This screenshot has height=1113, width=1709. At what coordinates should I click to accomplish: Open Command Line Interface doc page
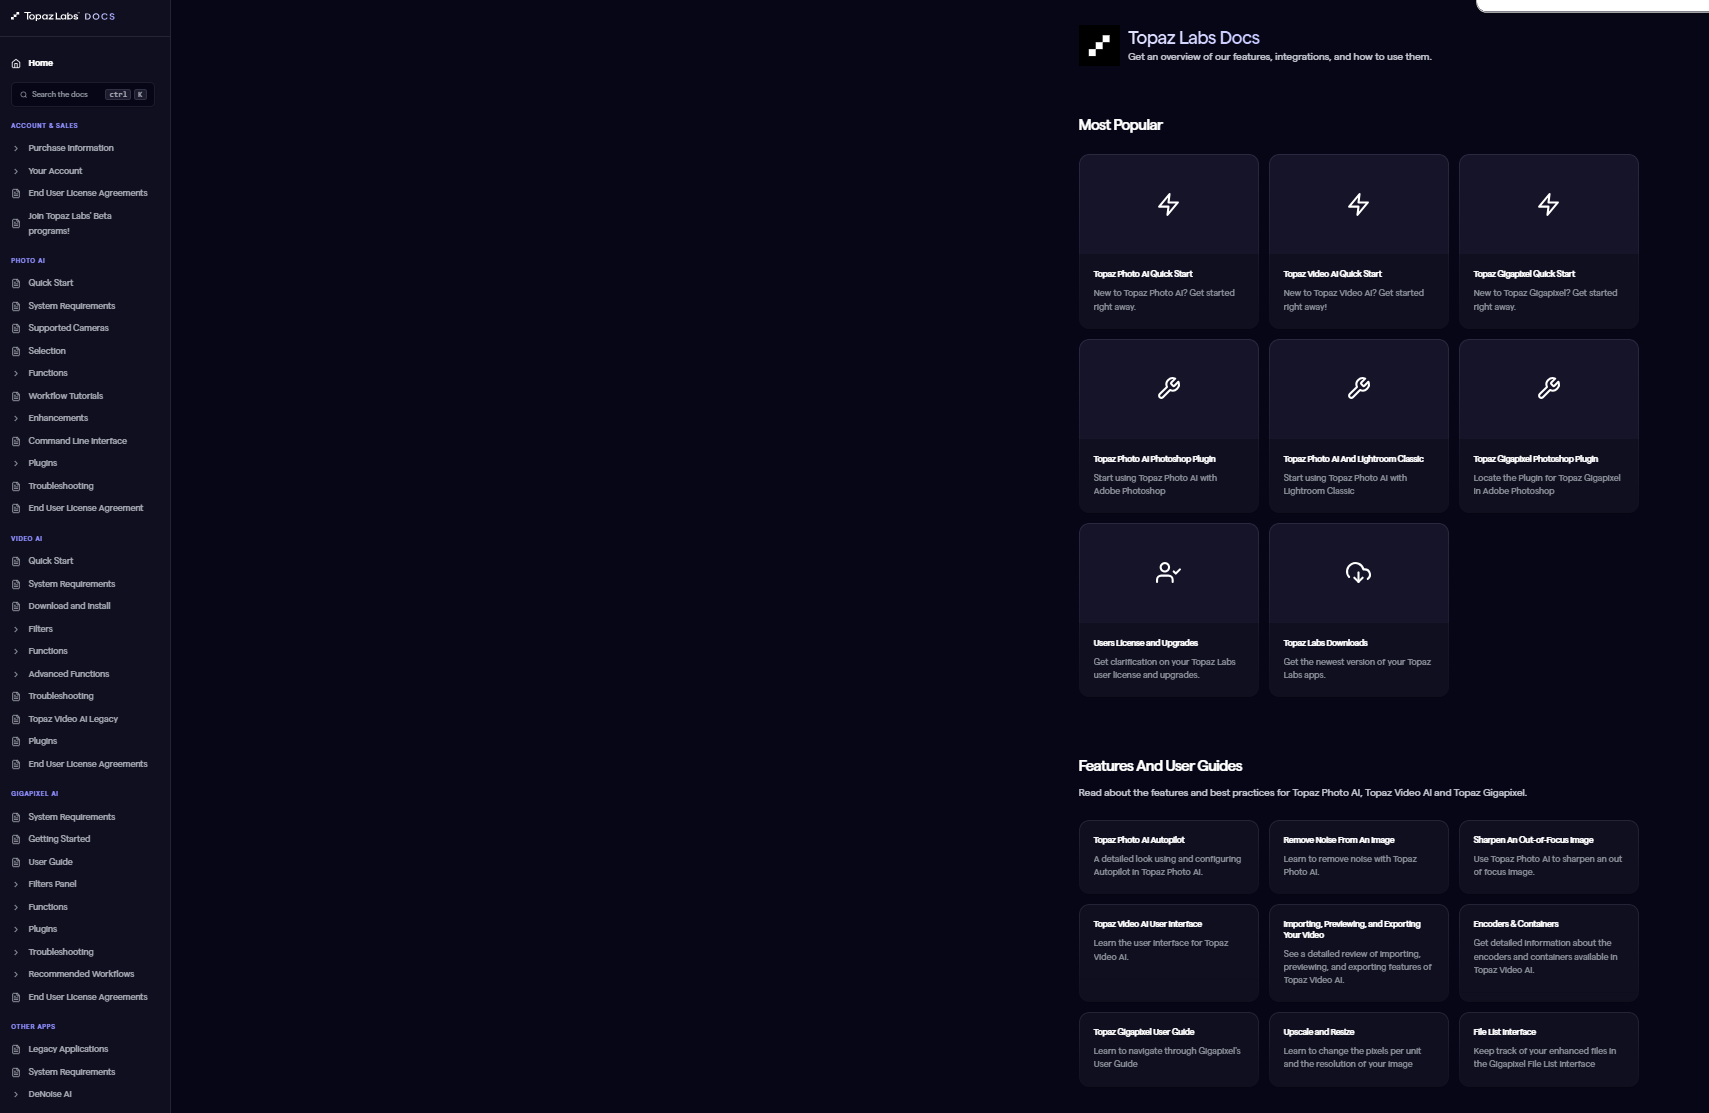coord(77,441)
